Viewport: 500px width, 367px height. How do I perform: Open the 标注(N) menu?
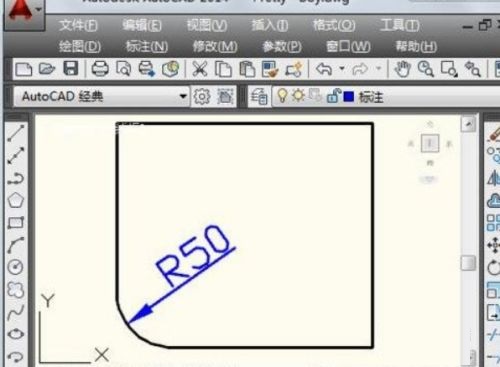[x=147, y=46]
